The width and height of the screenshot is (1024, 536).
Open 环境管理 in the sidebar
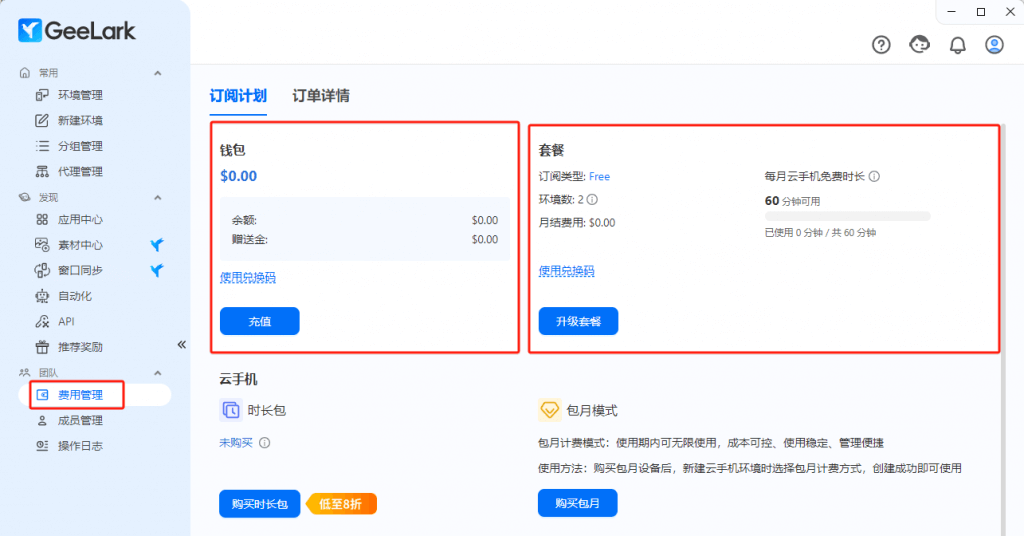pos(80,95)
